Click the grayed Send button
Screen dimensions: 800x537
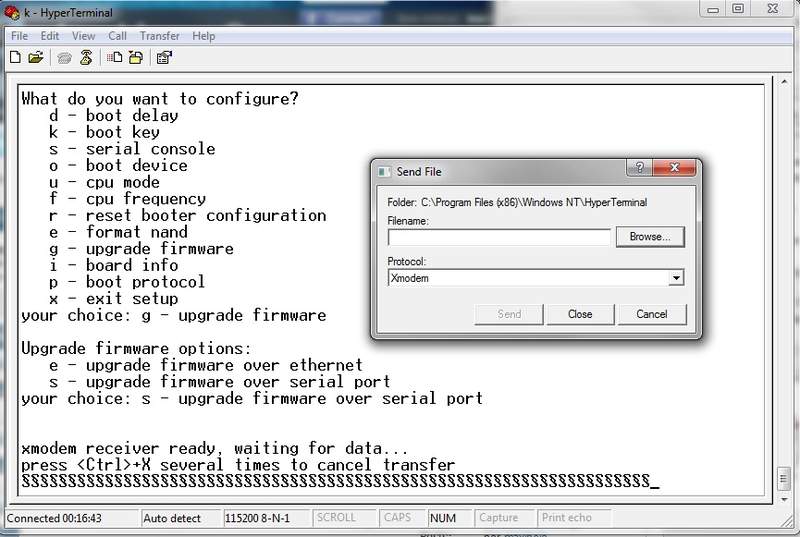[x=509, y=314]
